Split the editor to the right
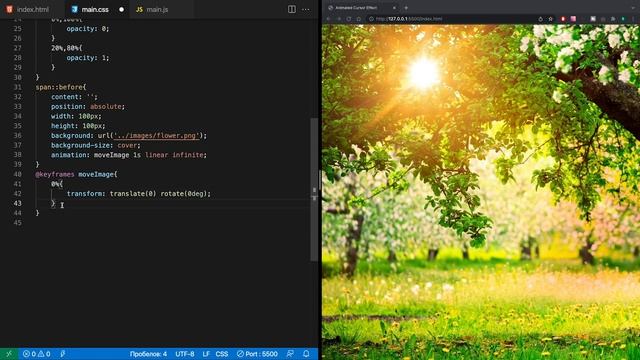 [x=291, y=9]
